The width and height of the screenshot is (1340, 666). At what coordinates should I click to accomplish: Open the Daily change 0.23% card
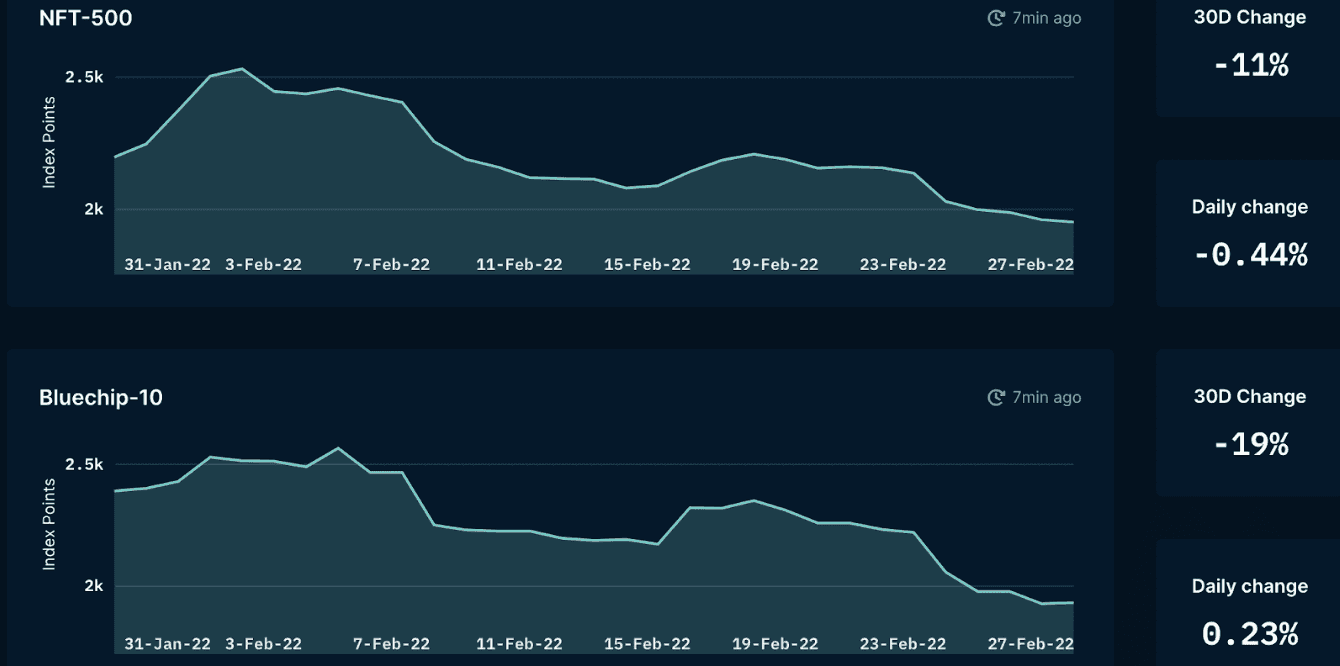click(x=1249, y=610)
